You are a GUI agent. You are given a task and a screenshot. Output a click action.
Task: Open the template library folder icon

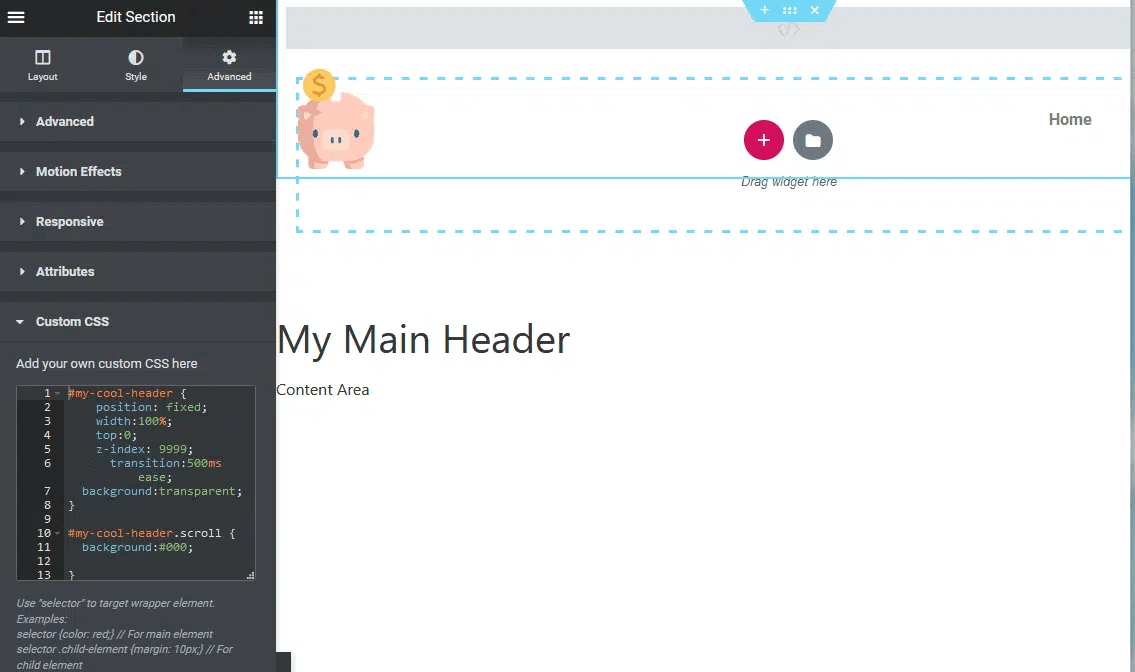[x=812, y=140]
